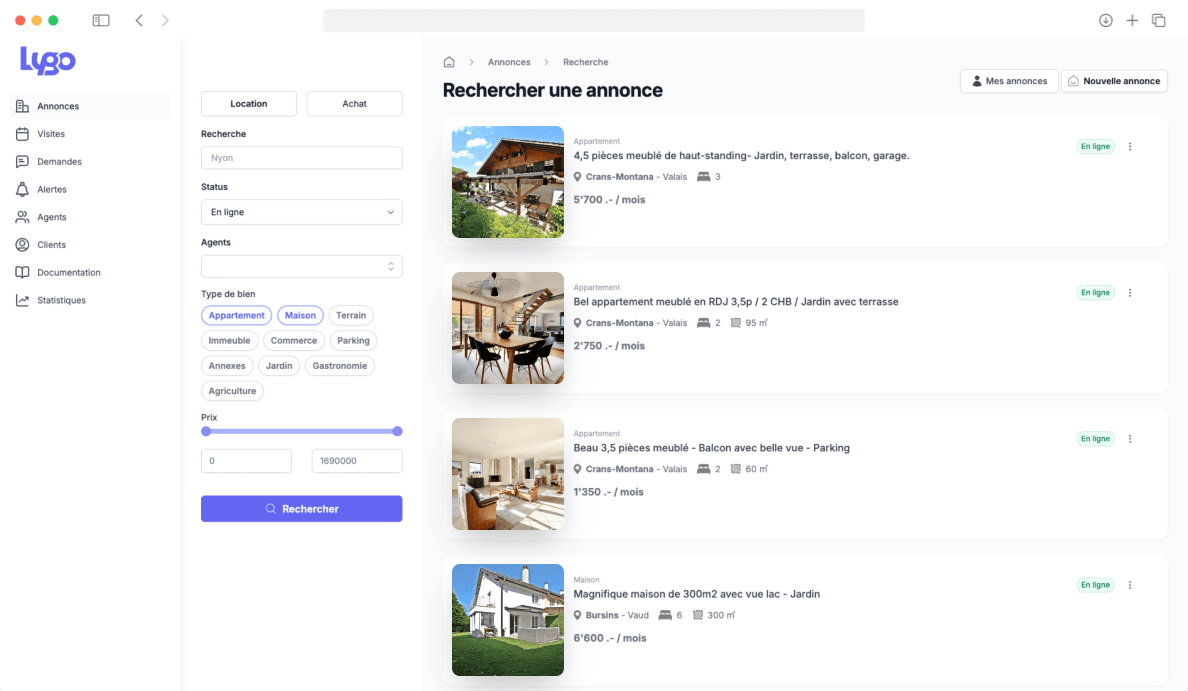This screenshot has height=691, width=1188.
Task: Open Demandes from the sidebar
Action: coord(22,161)
